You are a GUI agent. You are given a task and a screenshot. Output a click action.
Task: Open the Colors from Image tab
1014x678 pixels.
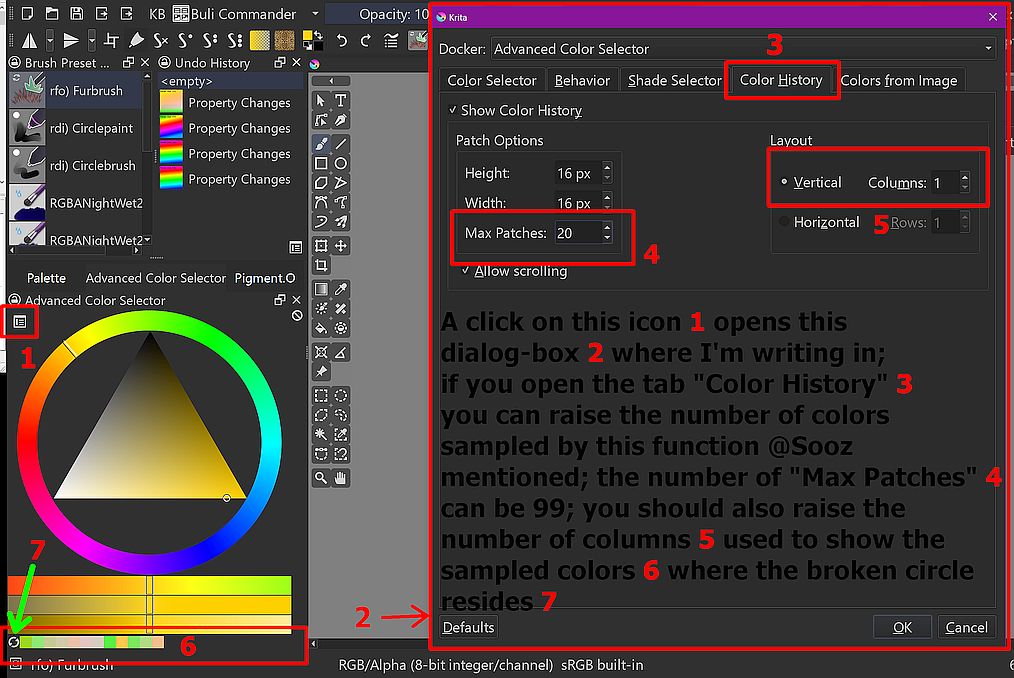click(x=898, y=81)
